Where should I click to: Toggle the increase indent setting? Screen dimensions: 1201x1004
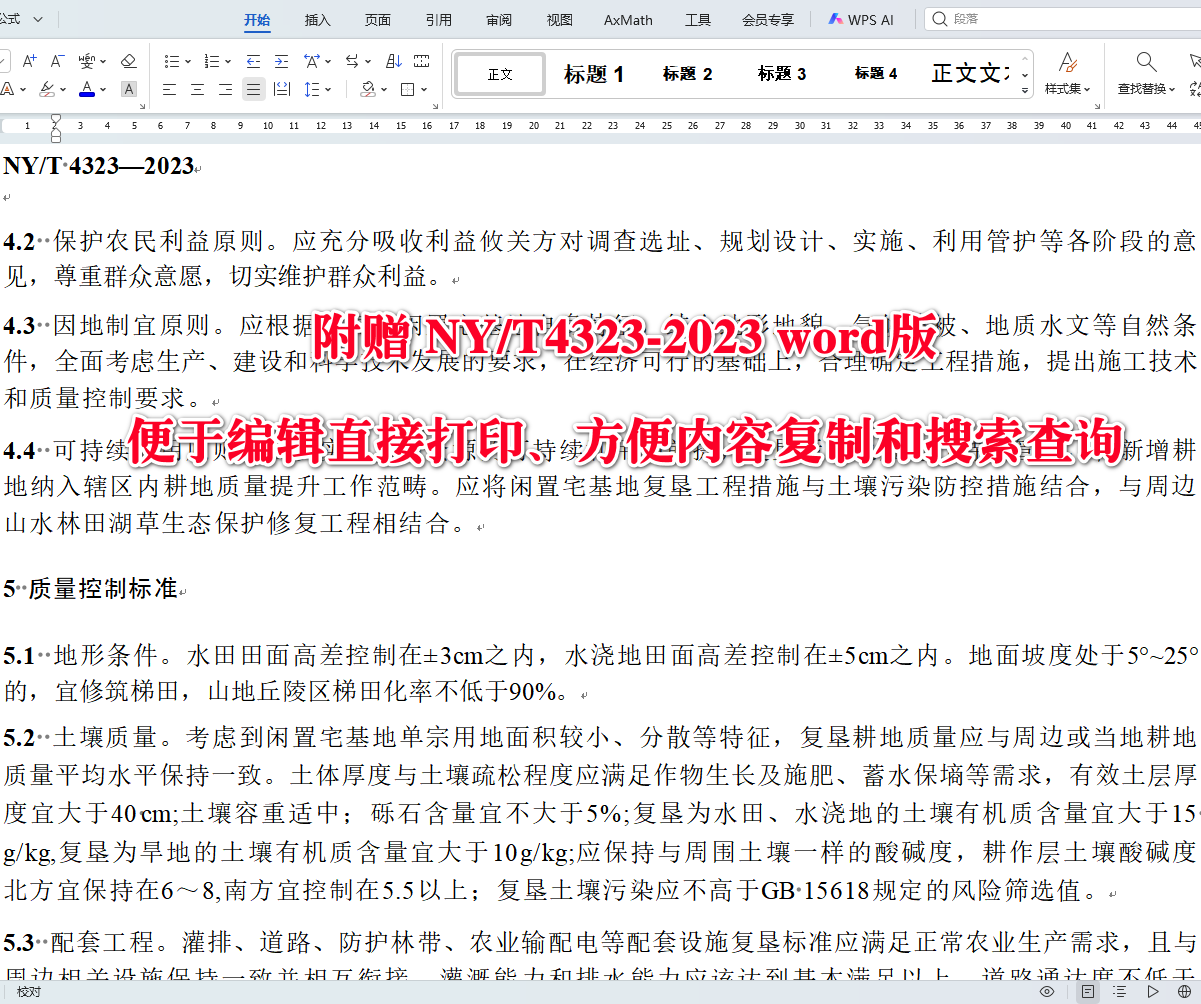(281, 61)
